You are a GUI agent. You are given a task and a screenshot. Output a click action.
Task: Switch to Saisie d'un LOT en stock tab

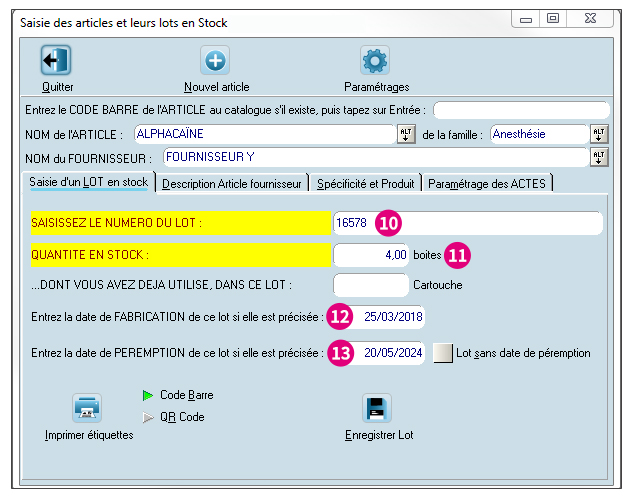click(88, 182)
